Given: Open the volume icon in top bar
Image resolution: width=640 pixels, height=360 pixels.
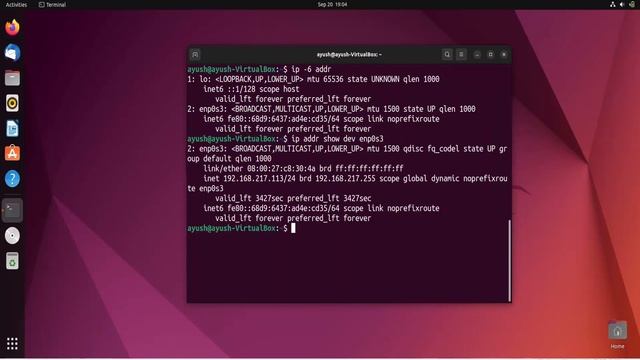Looking at the screenshot, I should click(x=622, y=4).
